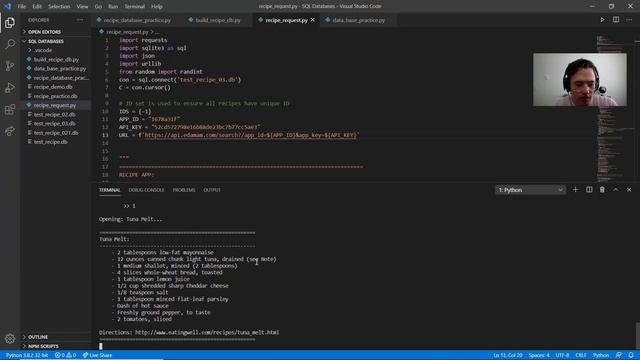
Task: Open recipe_practice.db in the explorer
Action: [55, 96]
